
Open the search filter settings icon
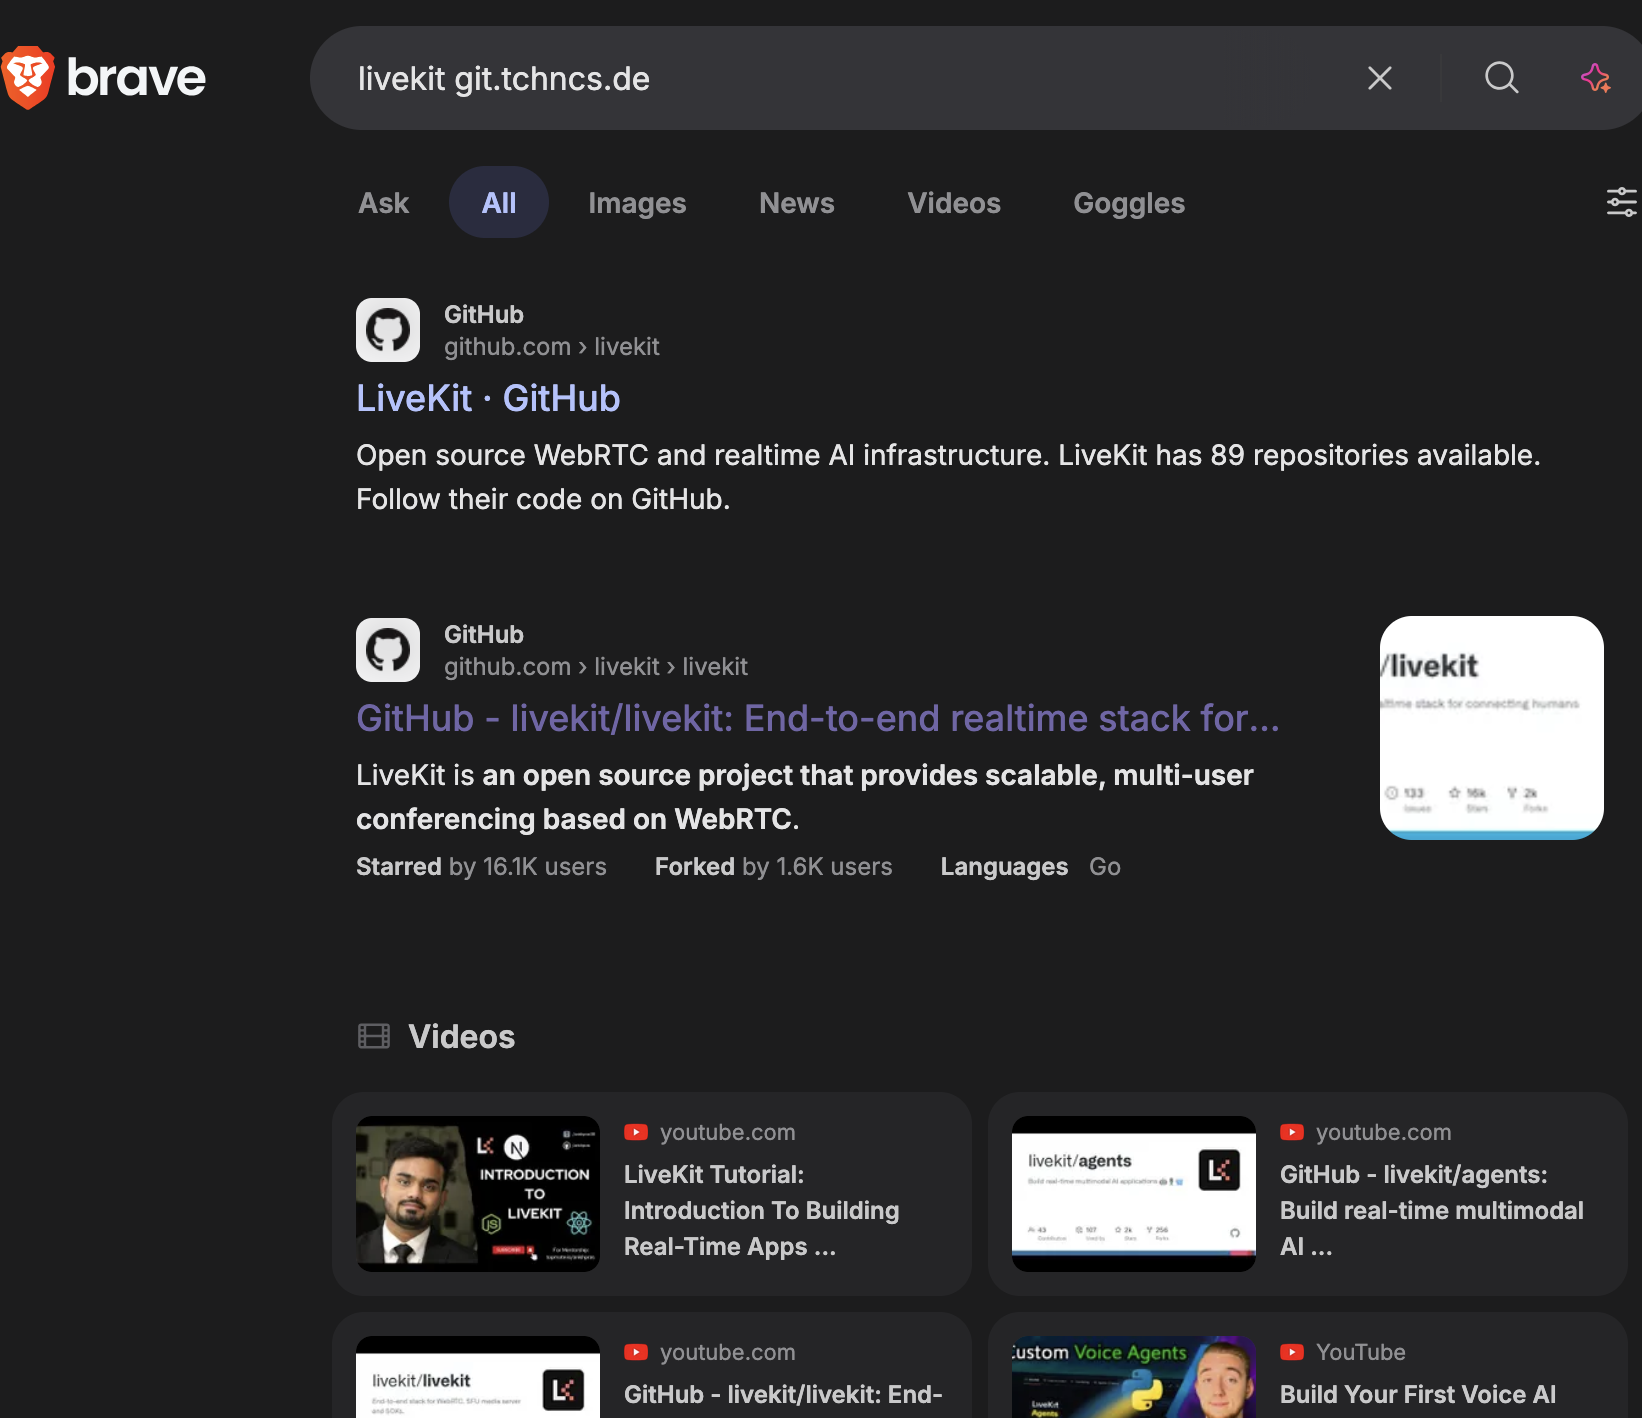point(1621,202)
